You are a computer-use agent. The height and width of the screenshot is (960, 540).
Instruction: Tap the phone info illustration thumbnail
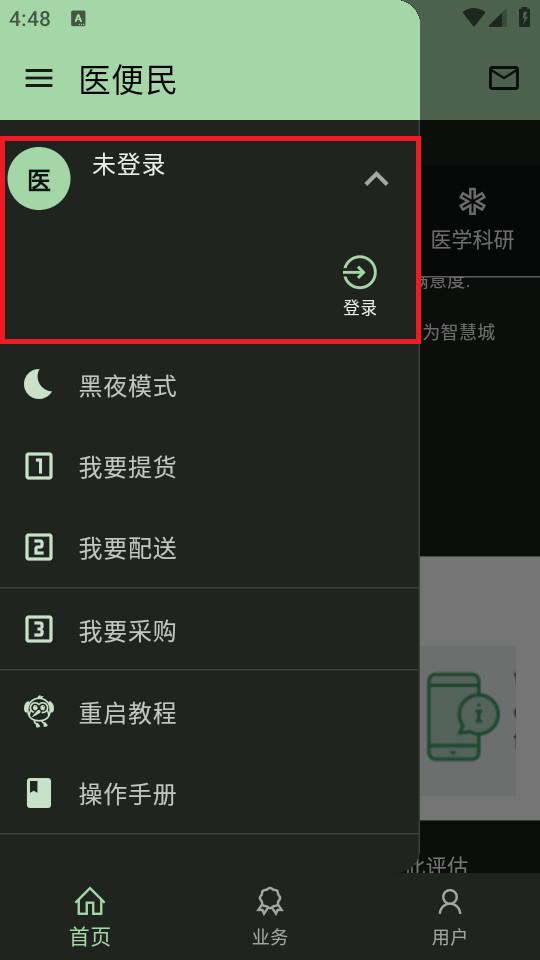click(x=463, y=717)
